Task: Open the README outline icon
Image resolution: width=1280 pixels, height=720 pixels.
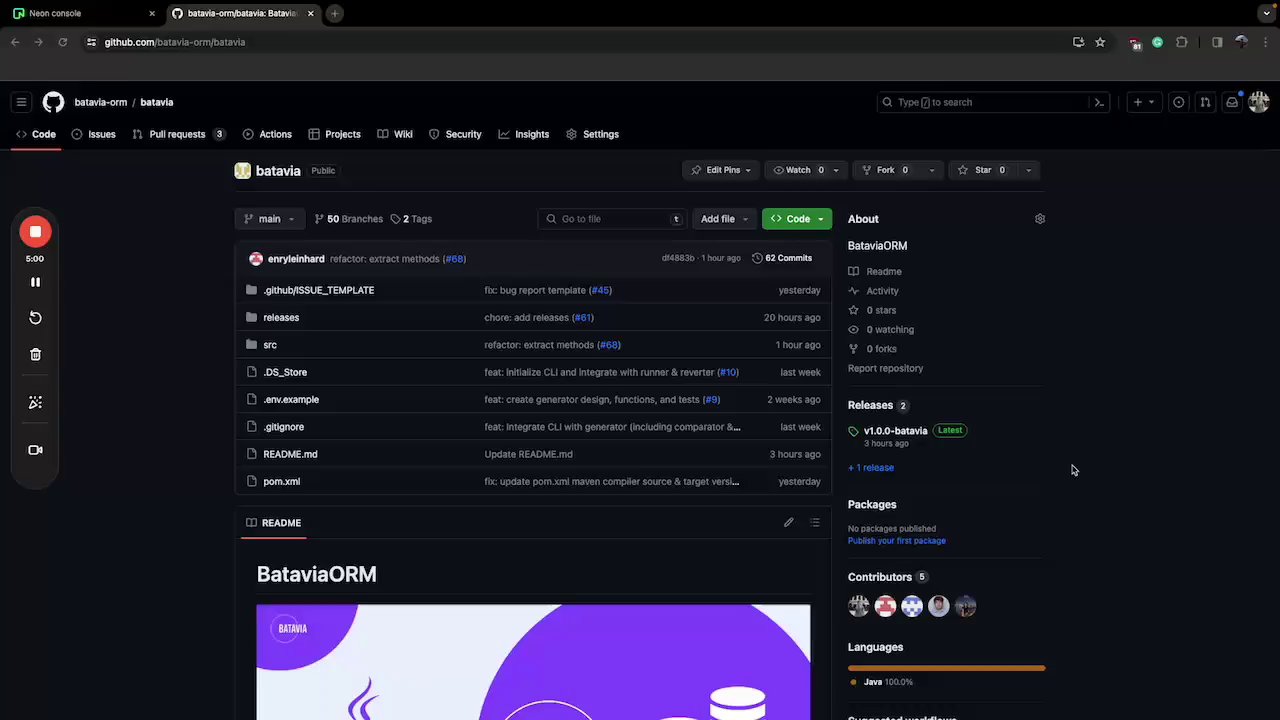Action: click(x=815, y=523)
